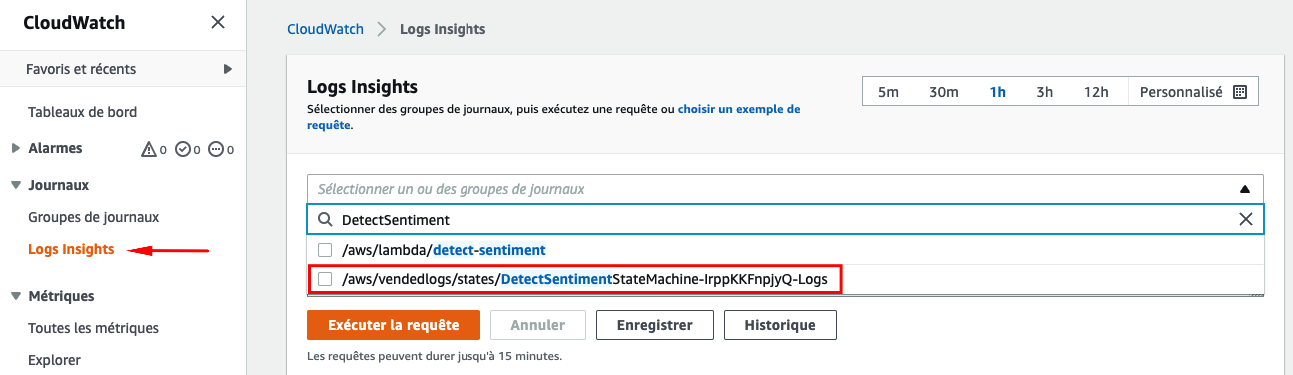Check the DetectSentimentStateMachine log group
Viewport: 1293px width, 375px height.
(325, 279)
